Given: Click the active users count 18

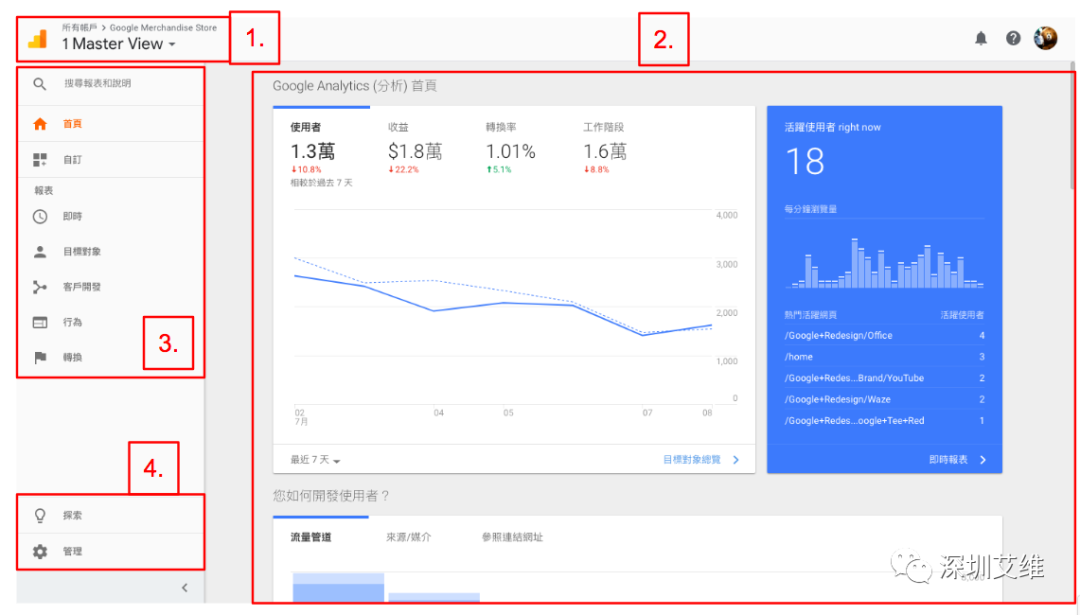Looking at the screenshot, I should click(804, 162).
